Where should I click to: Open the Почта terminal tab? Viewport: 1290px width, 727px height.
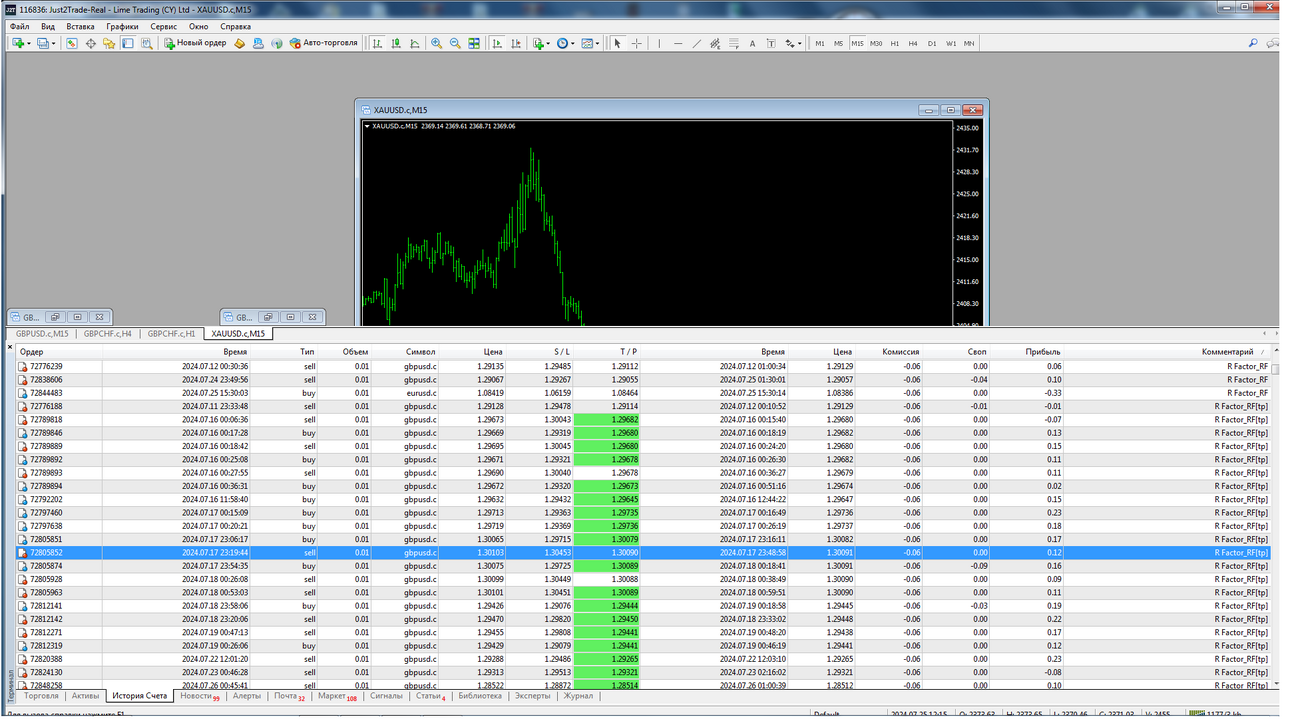click(289, 696)
